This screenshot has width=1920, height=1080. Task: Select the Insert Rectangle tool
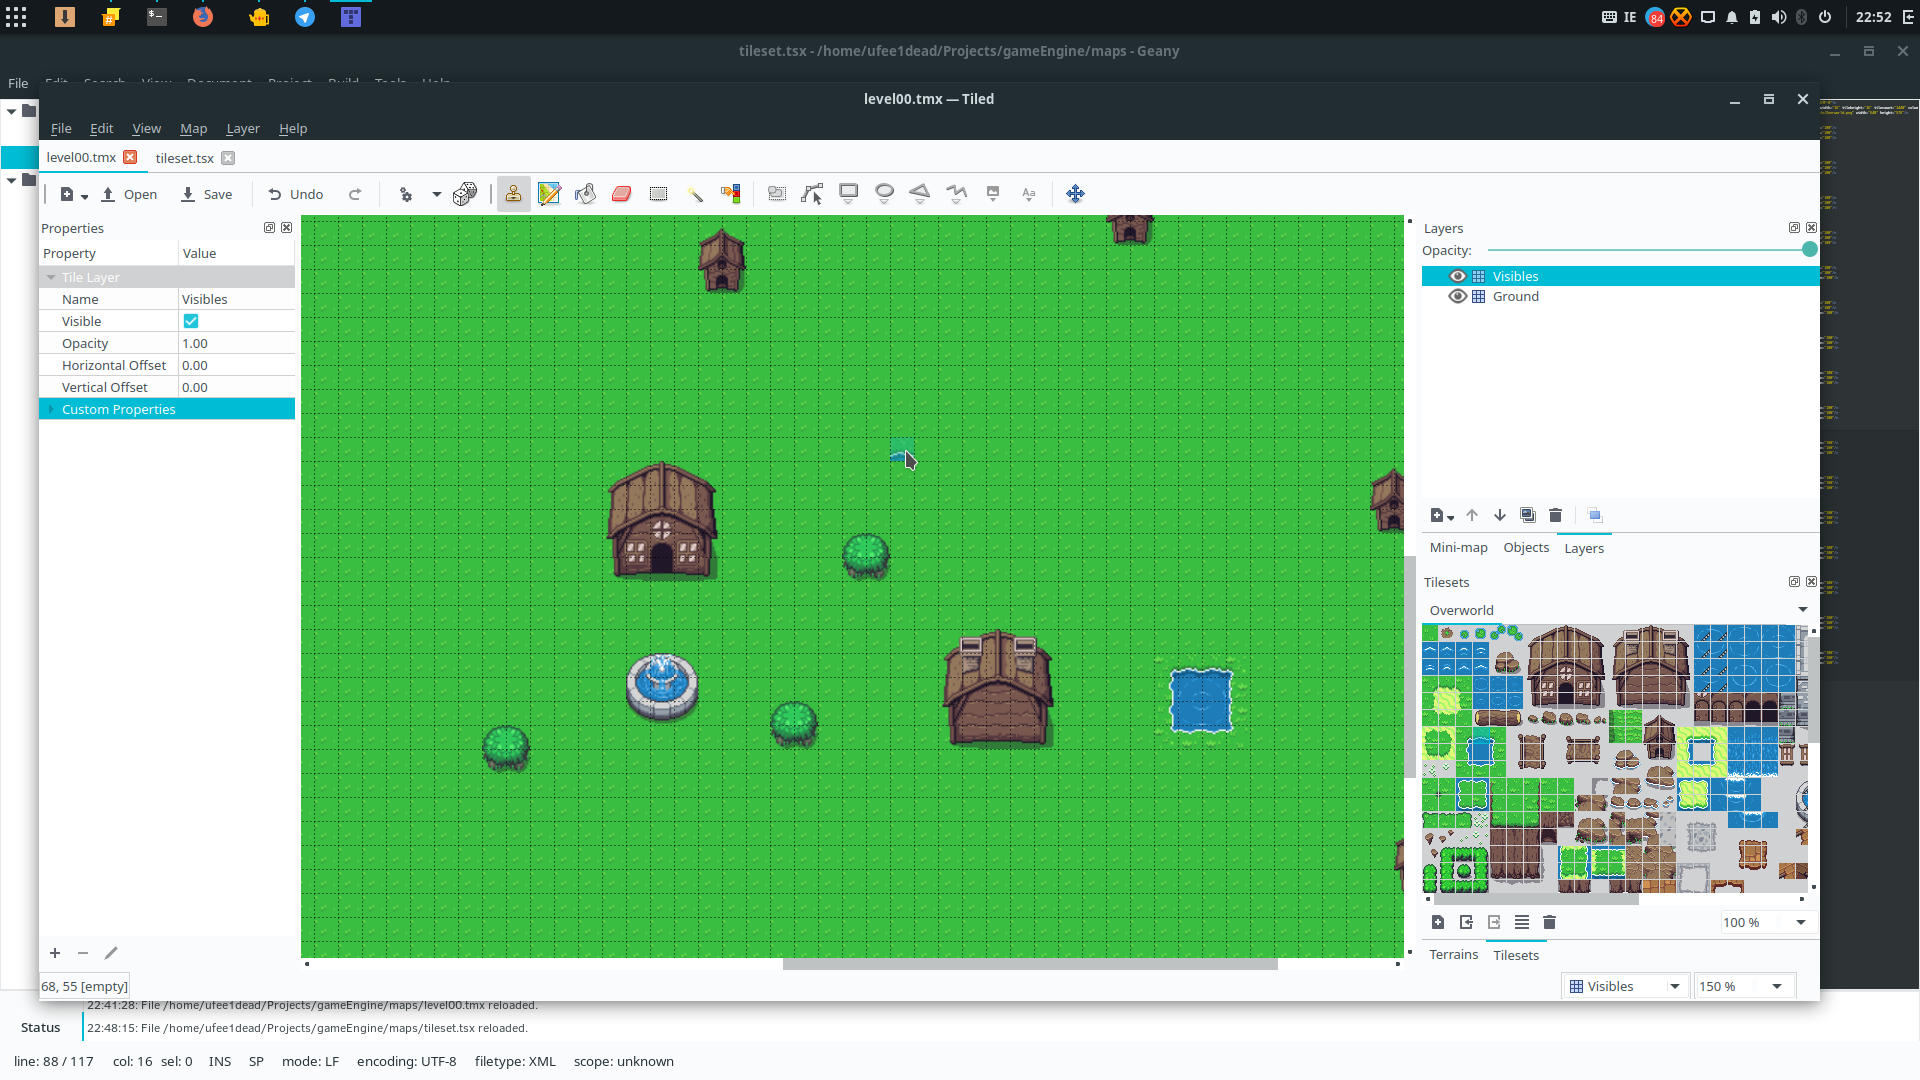[848, 194]
